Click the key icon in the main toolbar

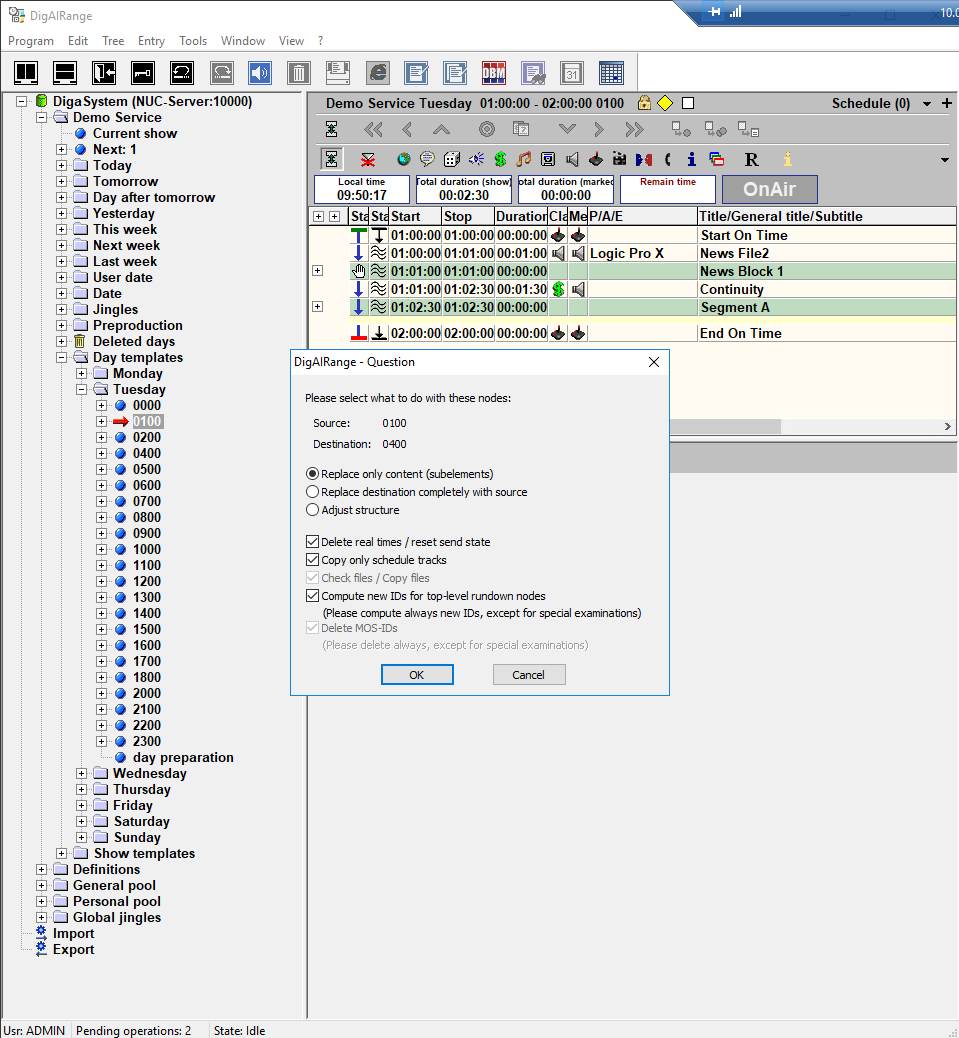143,73
